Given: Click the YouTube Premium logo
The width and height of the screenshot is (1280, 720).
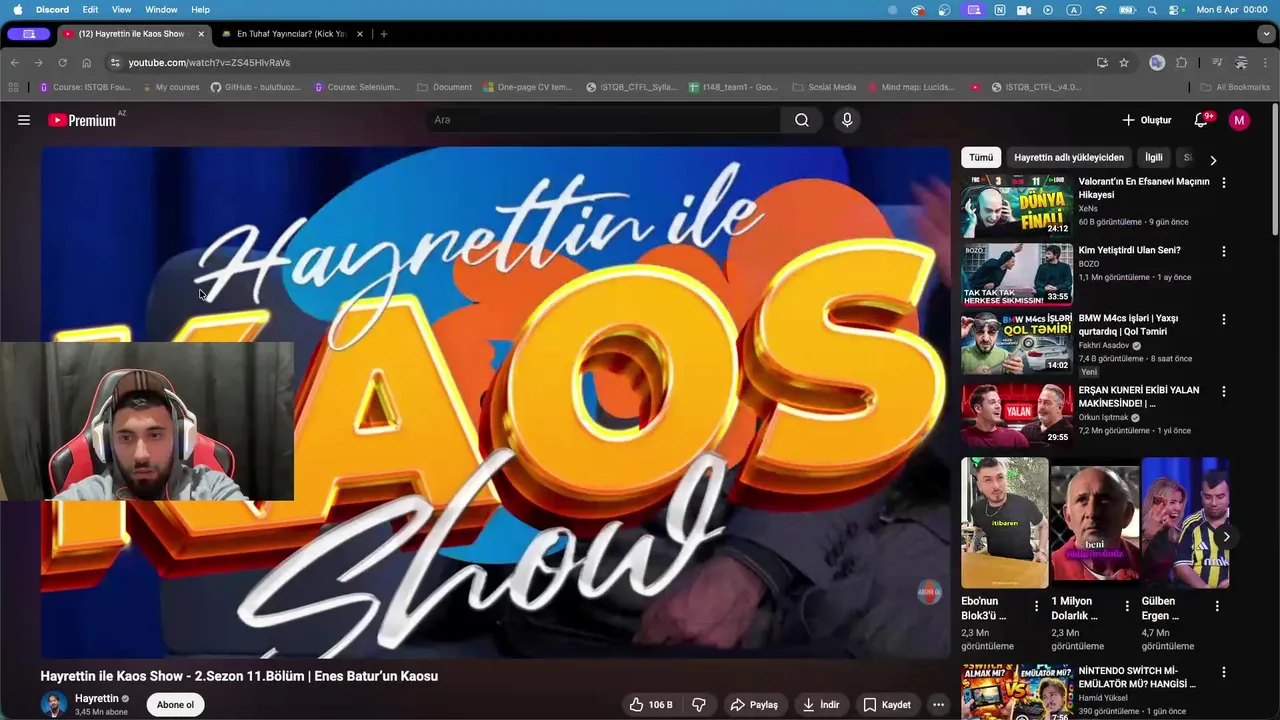Looking at the screenshot, I should pos(82,120).
